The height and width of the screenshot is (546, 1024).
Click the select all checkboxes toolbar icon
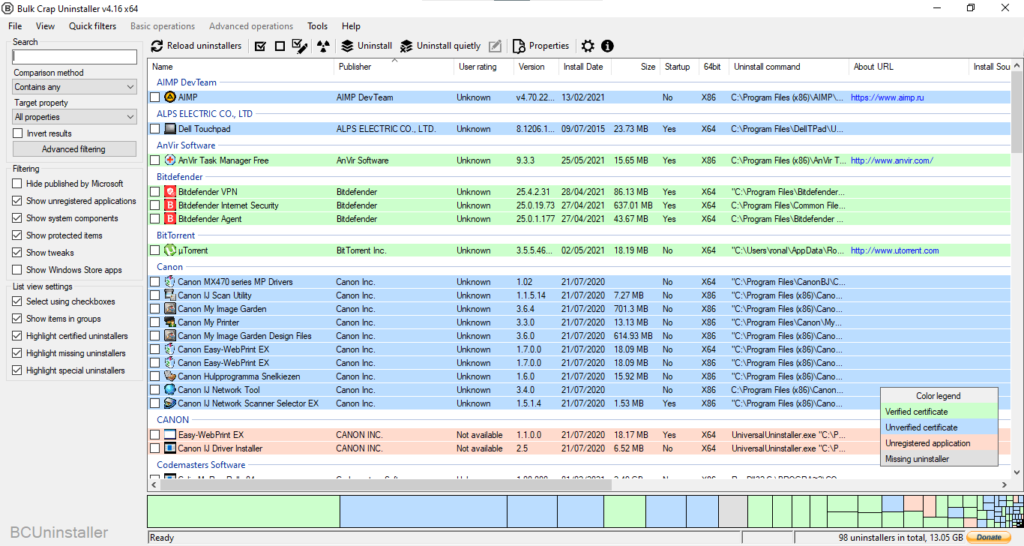(260, 46)
